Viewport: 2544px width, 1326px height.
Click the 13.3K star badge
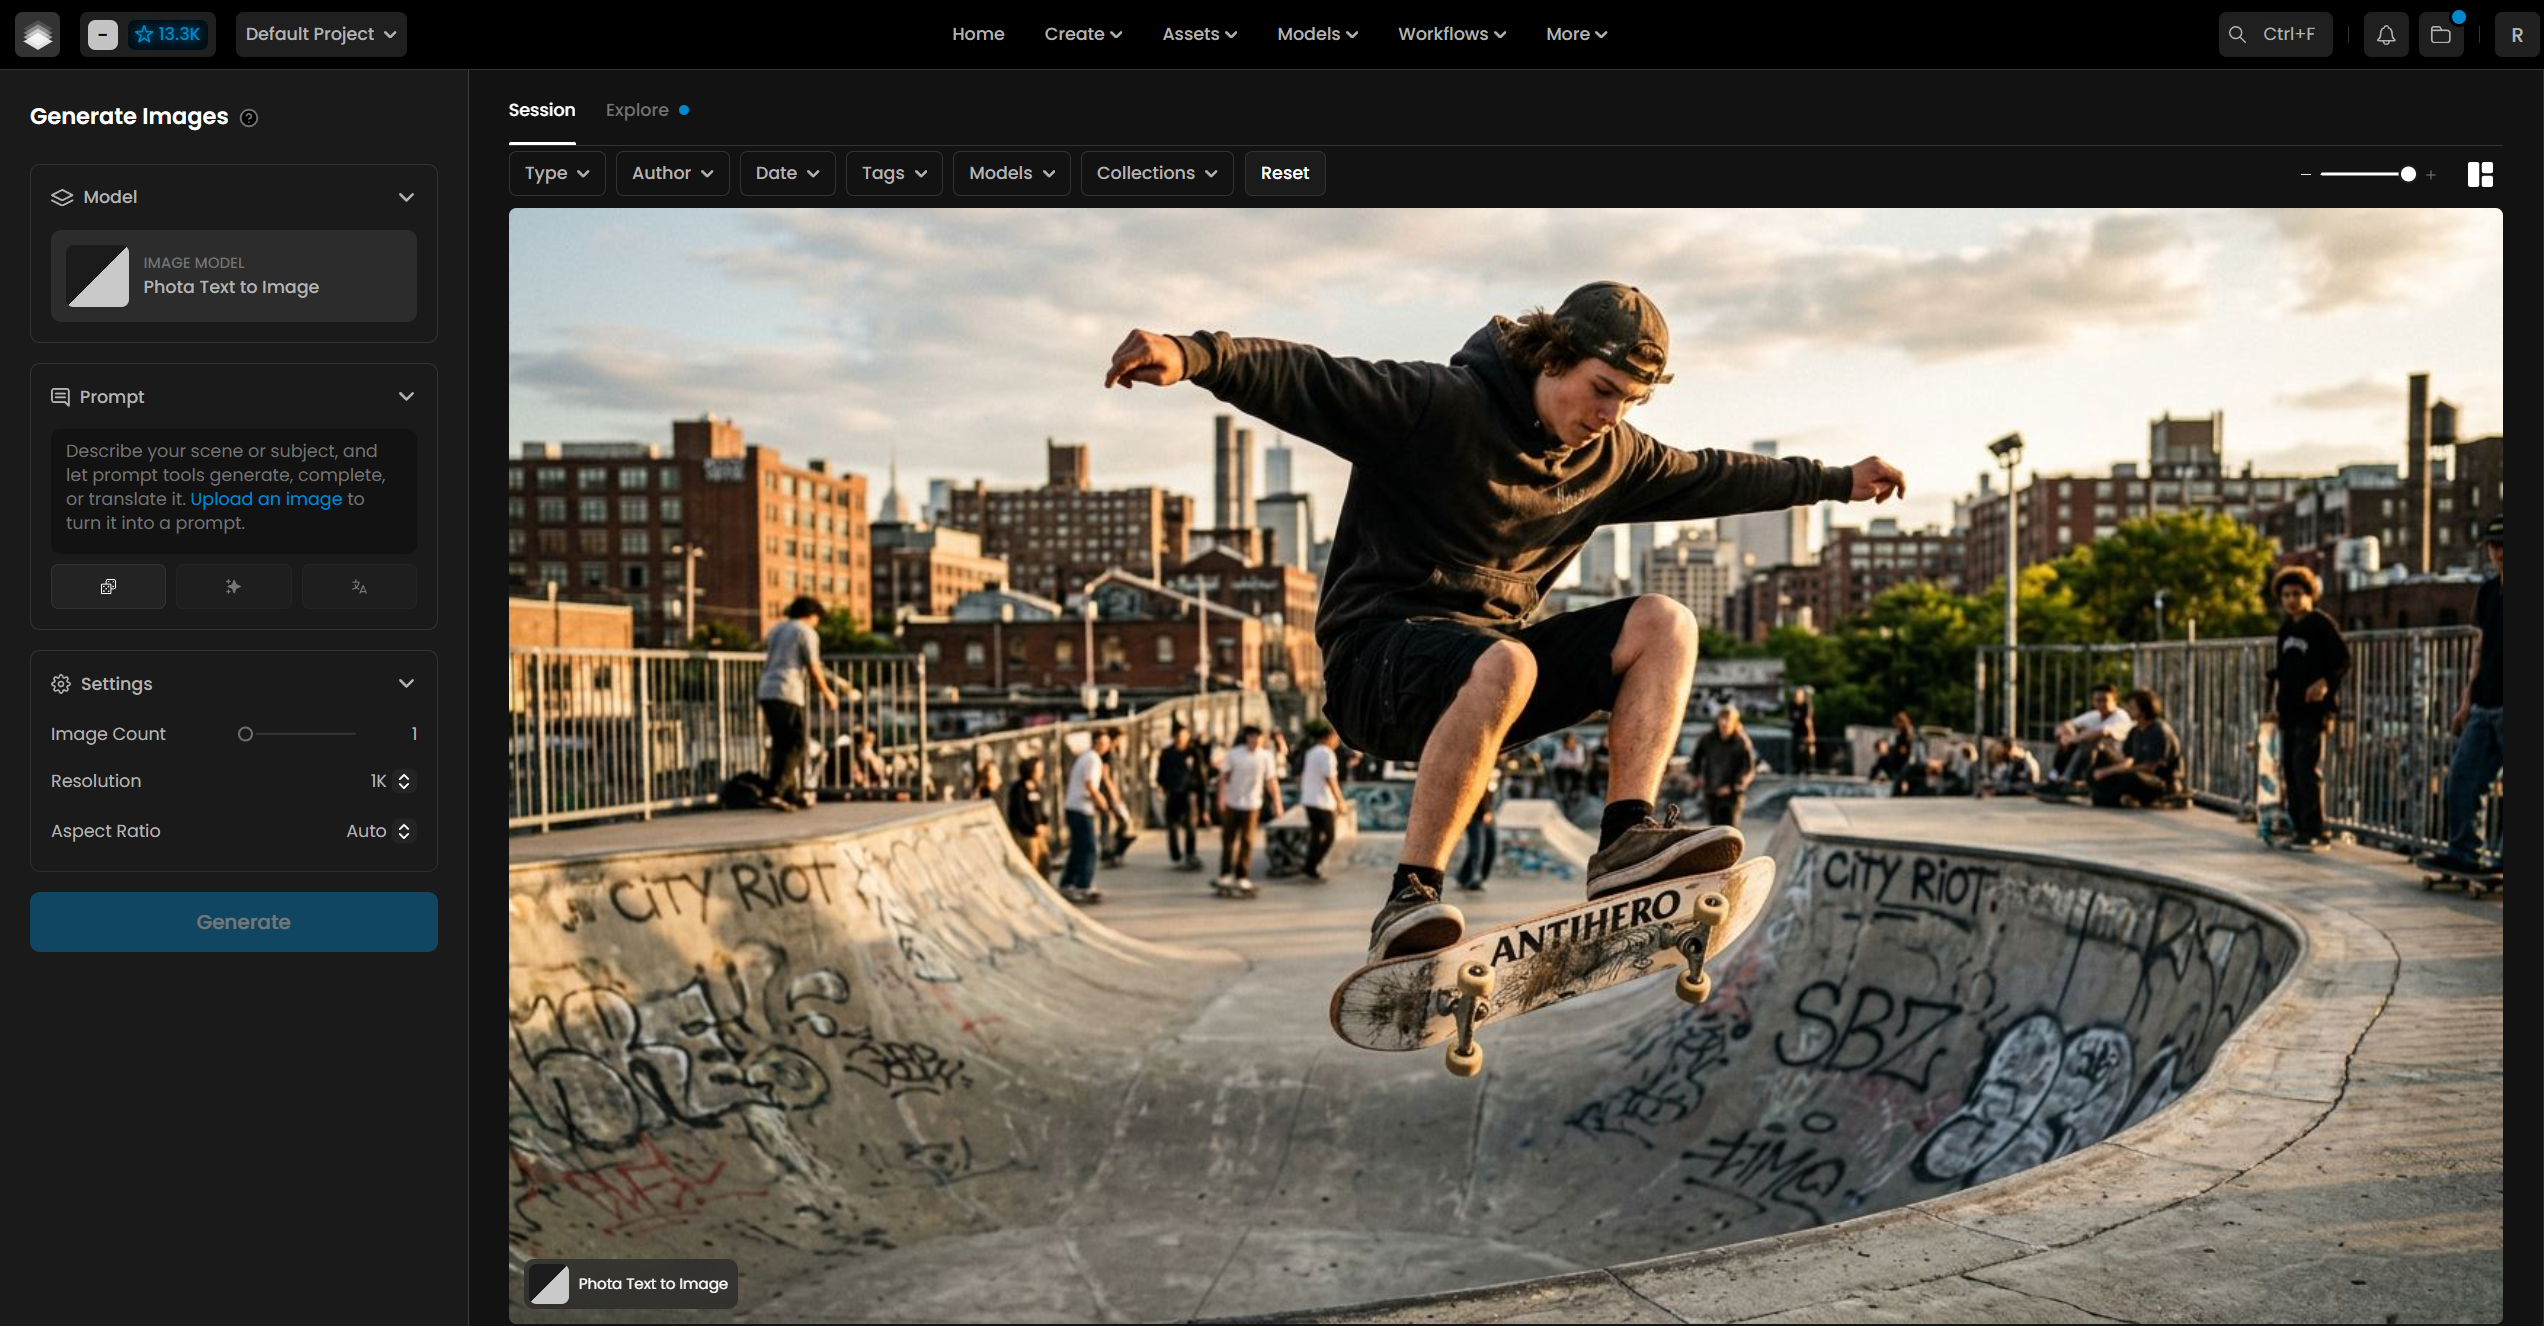pyautogui.click(x=168, y=35)
